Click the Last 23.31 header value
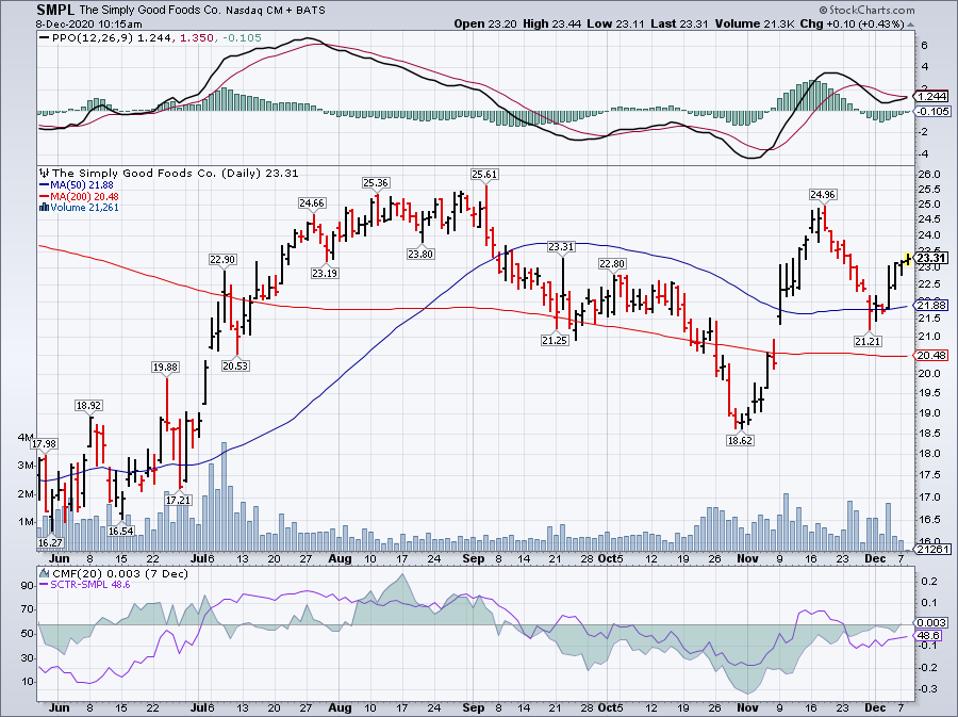958x717 pixels. (x=681, y=24)
